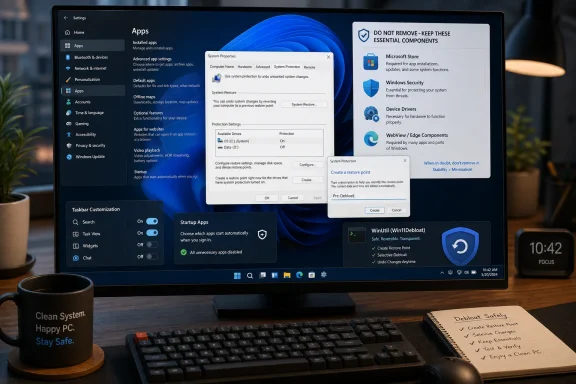Image resolution: width=576 pixels, height=384 pixels.
Task: Open Installed apps in Apps settings
Action: tap(153, 45)
